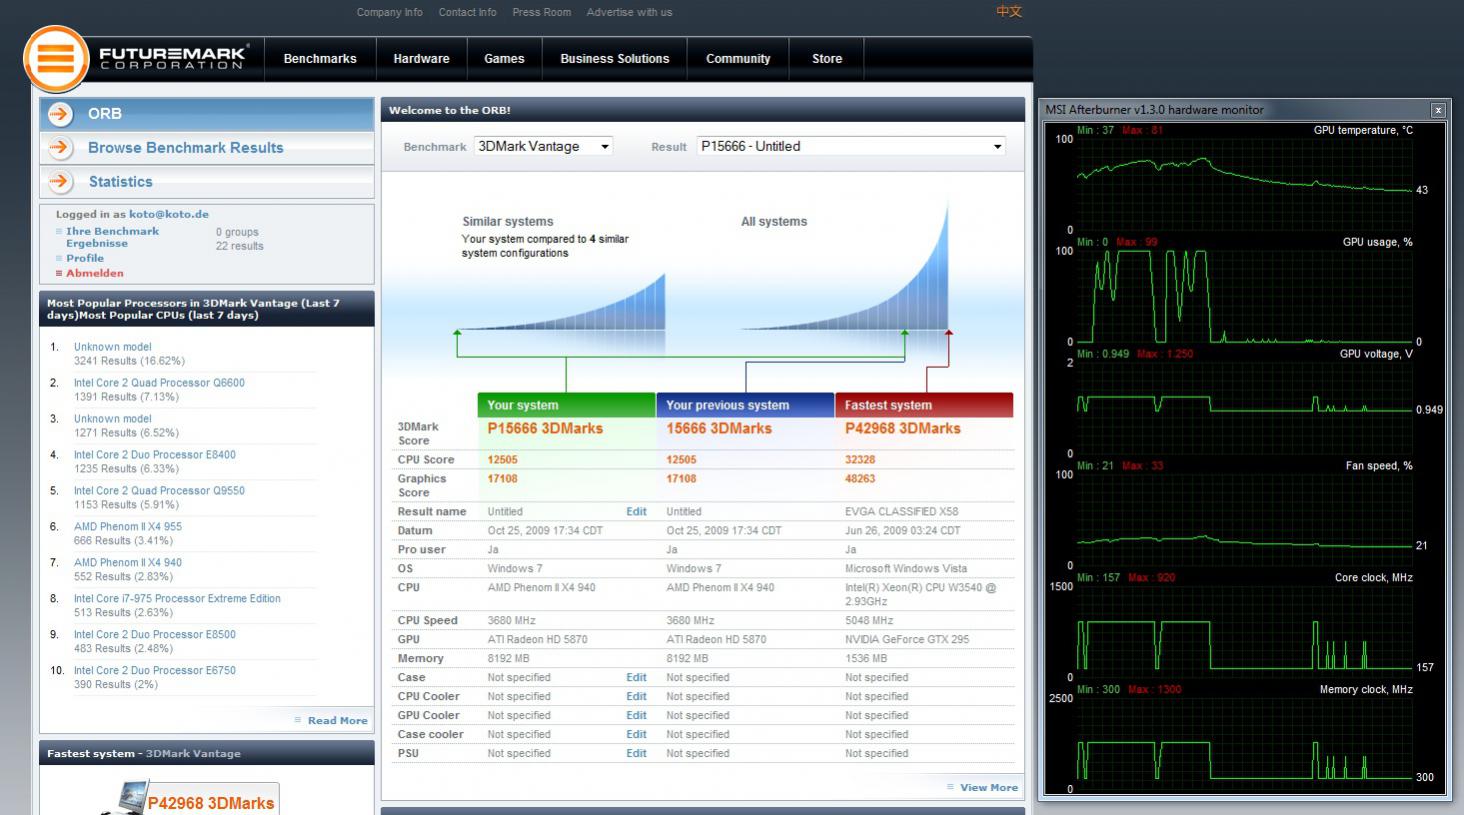The height and width of the screenshot is (815, 1464).
Task: Open the Statistics section
Action: [207, 182]
